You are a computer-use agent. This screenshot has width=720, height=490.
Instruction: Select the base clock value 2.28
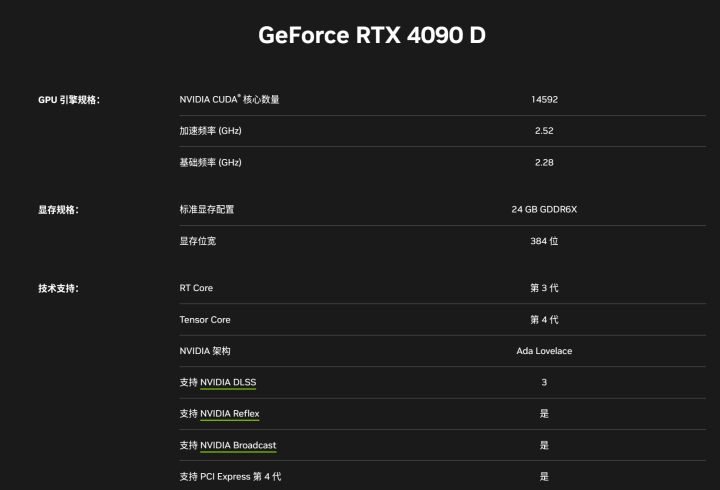pos(544,163)
